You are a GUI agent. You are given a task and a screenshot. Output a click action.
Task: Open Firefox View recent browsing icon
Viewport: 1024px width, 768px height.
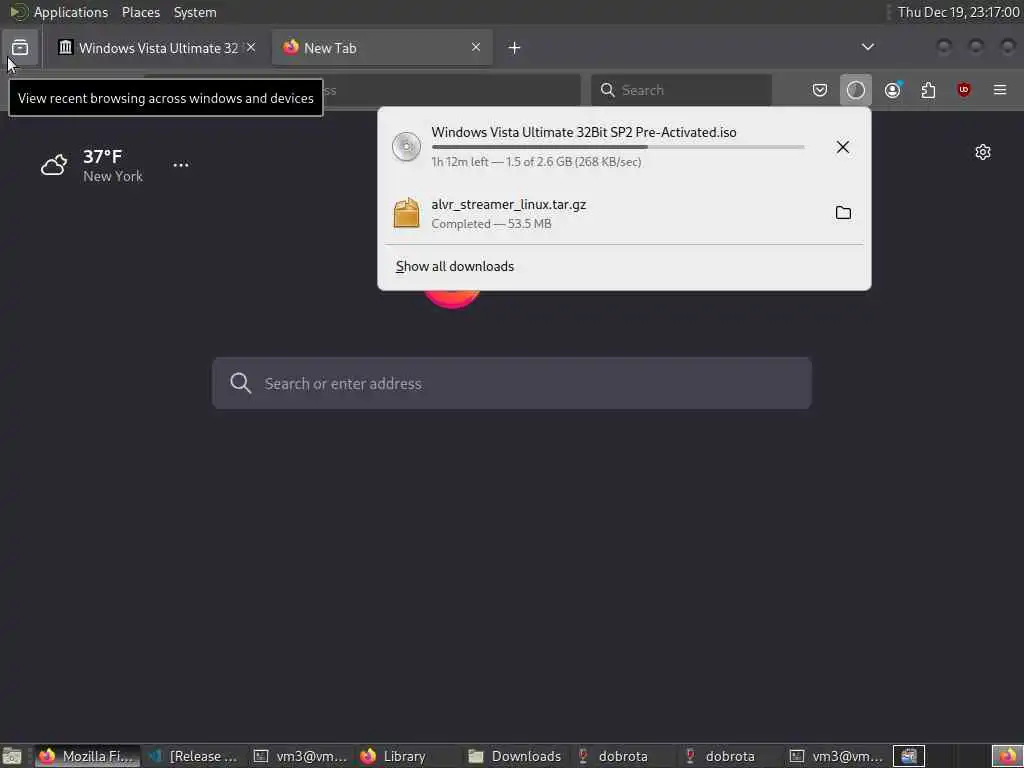pos(20,48)
